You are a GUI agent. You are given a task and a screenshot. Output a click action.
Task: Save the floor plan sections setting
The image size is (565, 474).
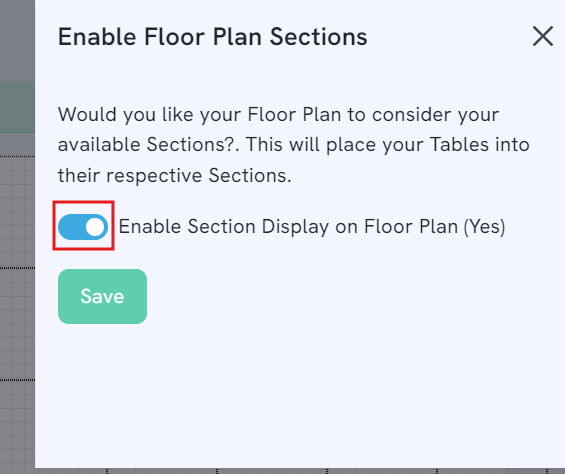(x=102, y=296)
